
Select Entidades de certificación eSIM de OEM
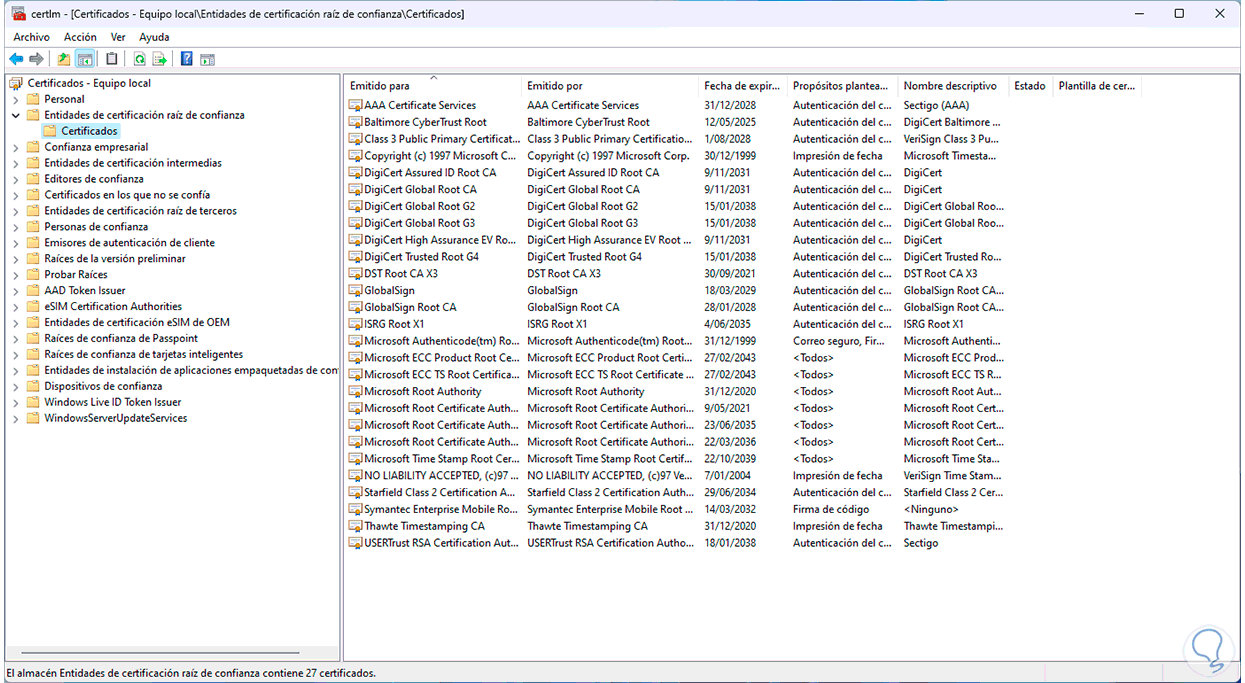click(136, 322)
